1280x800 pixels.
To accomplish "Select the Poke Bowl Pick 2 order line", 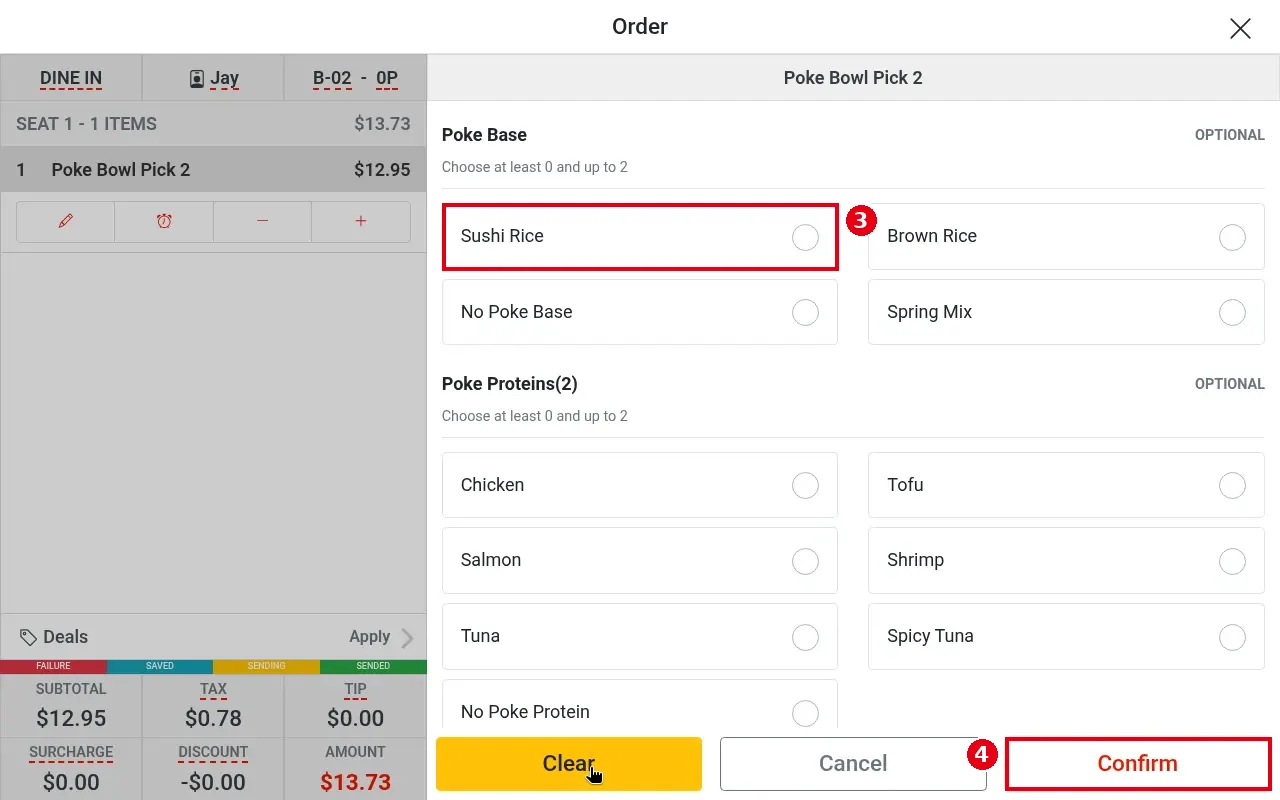I will click(213, 170).
